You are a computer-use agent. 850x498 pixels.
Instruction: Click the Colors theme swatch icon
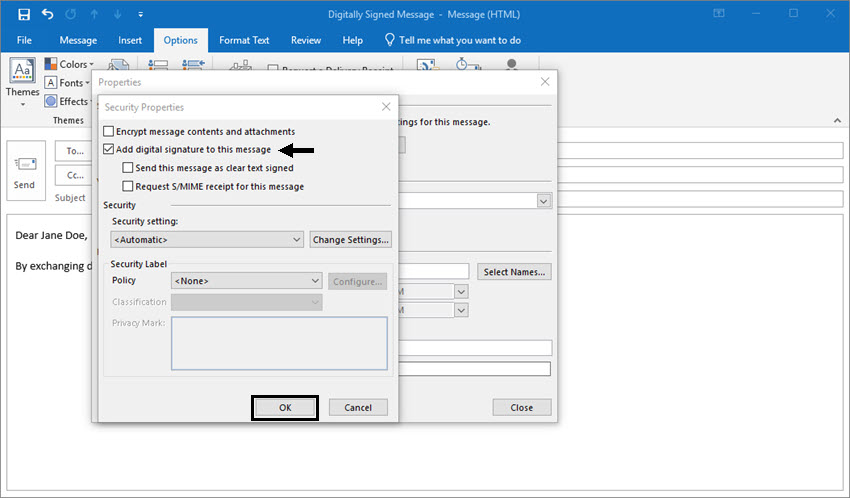click(50, 64)
